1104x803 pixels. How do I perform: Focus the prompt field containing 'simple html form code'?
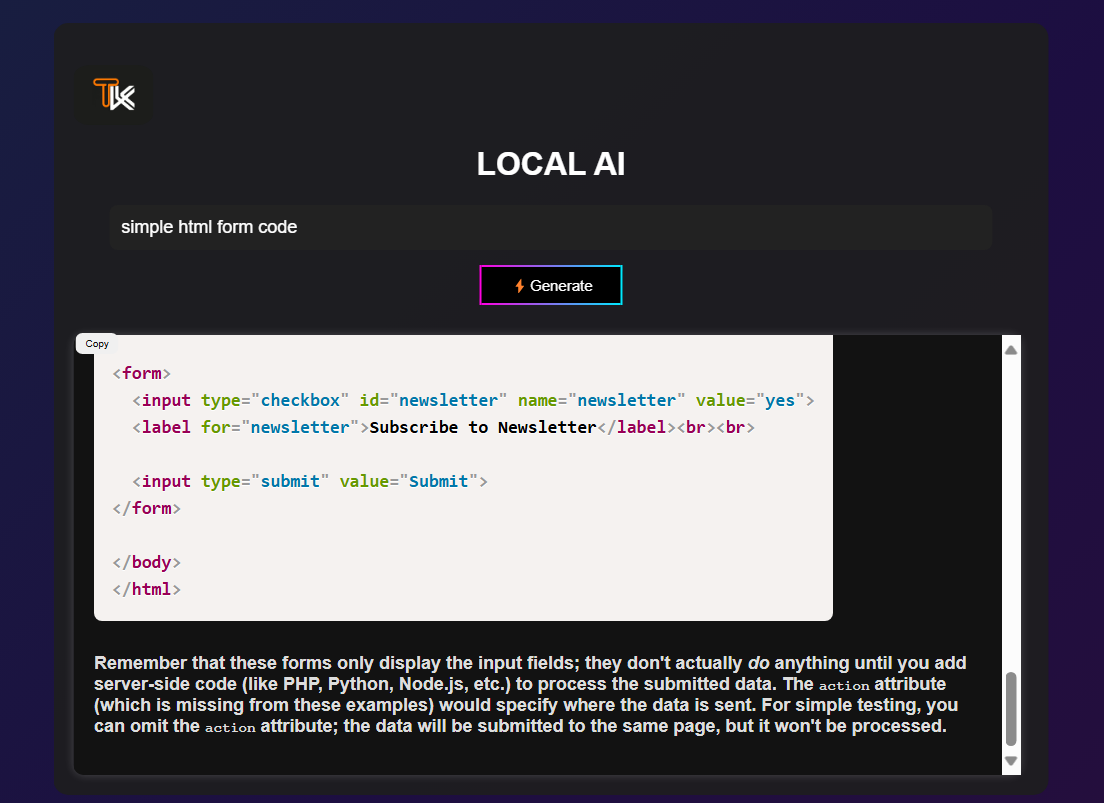pos(550,227)
